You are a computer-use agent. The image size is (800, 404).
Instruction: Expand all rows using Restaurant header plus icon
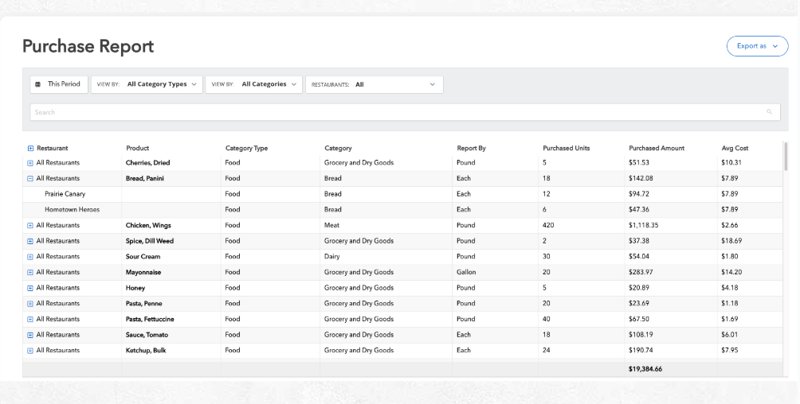pyautogui.click(x=30, y=148)
